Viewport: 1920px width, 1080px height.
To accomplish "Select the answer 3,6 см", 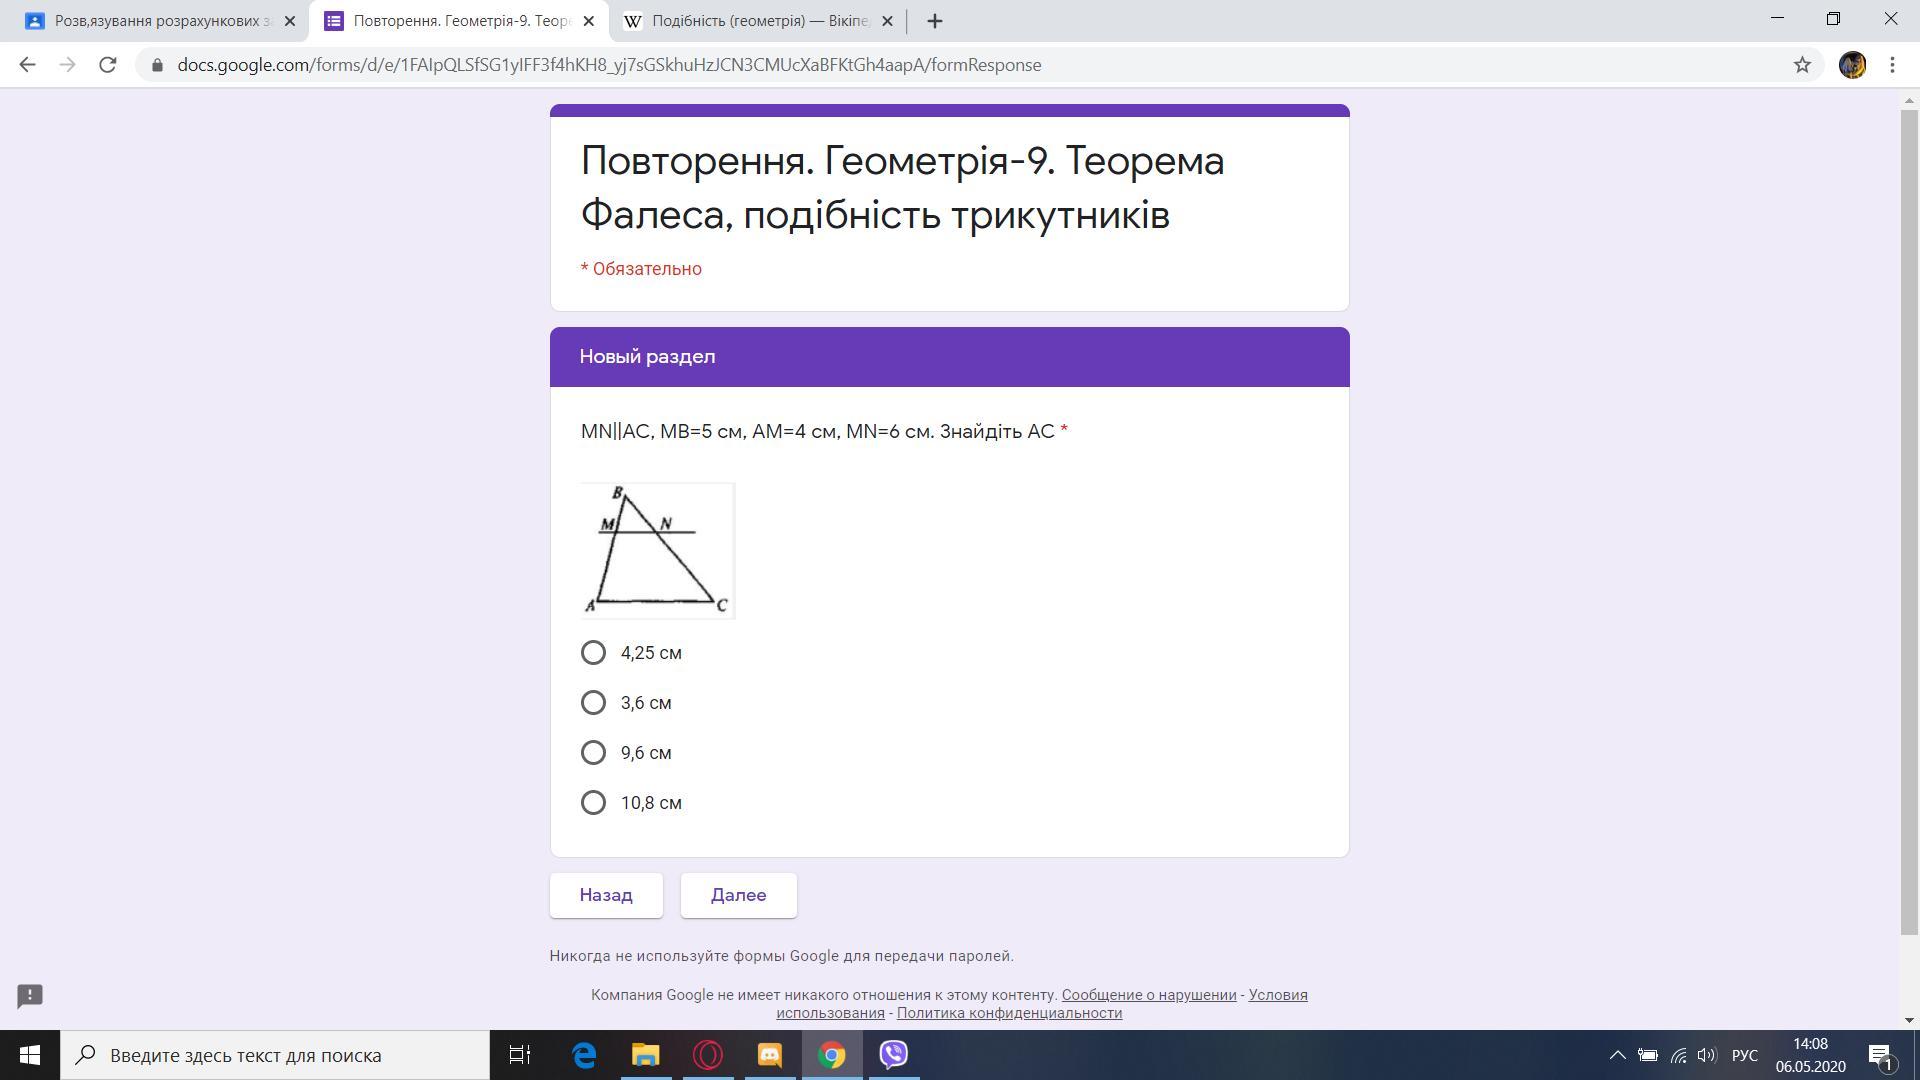I will point(593,703).
